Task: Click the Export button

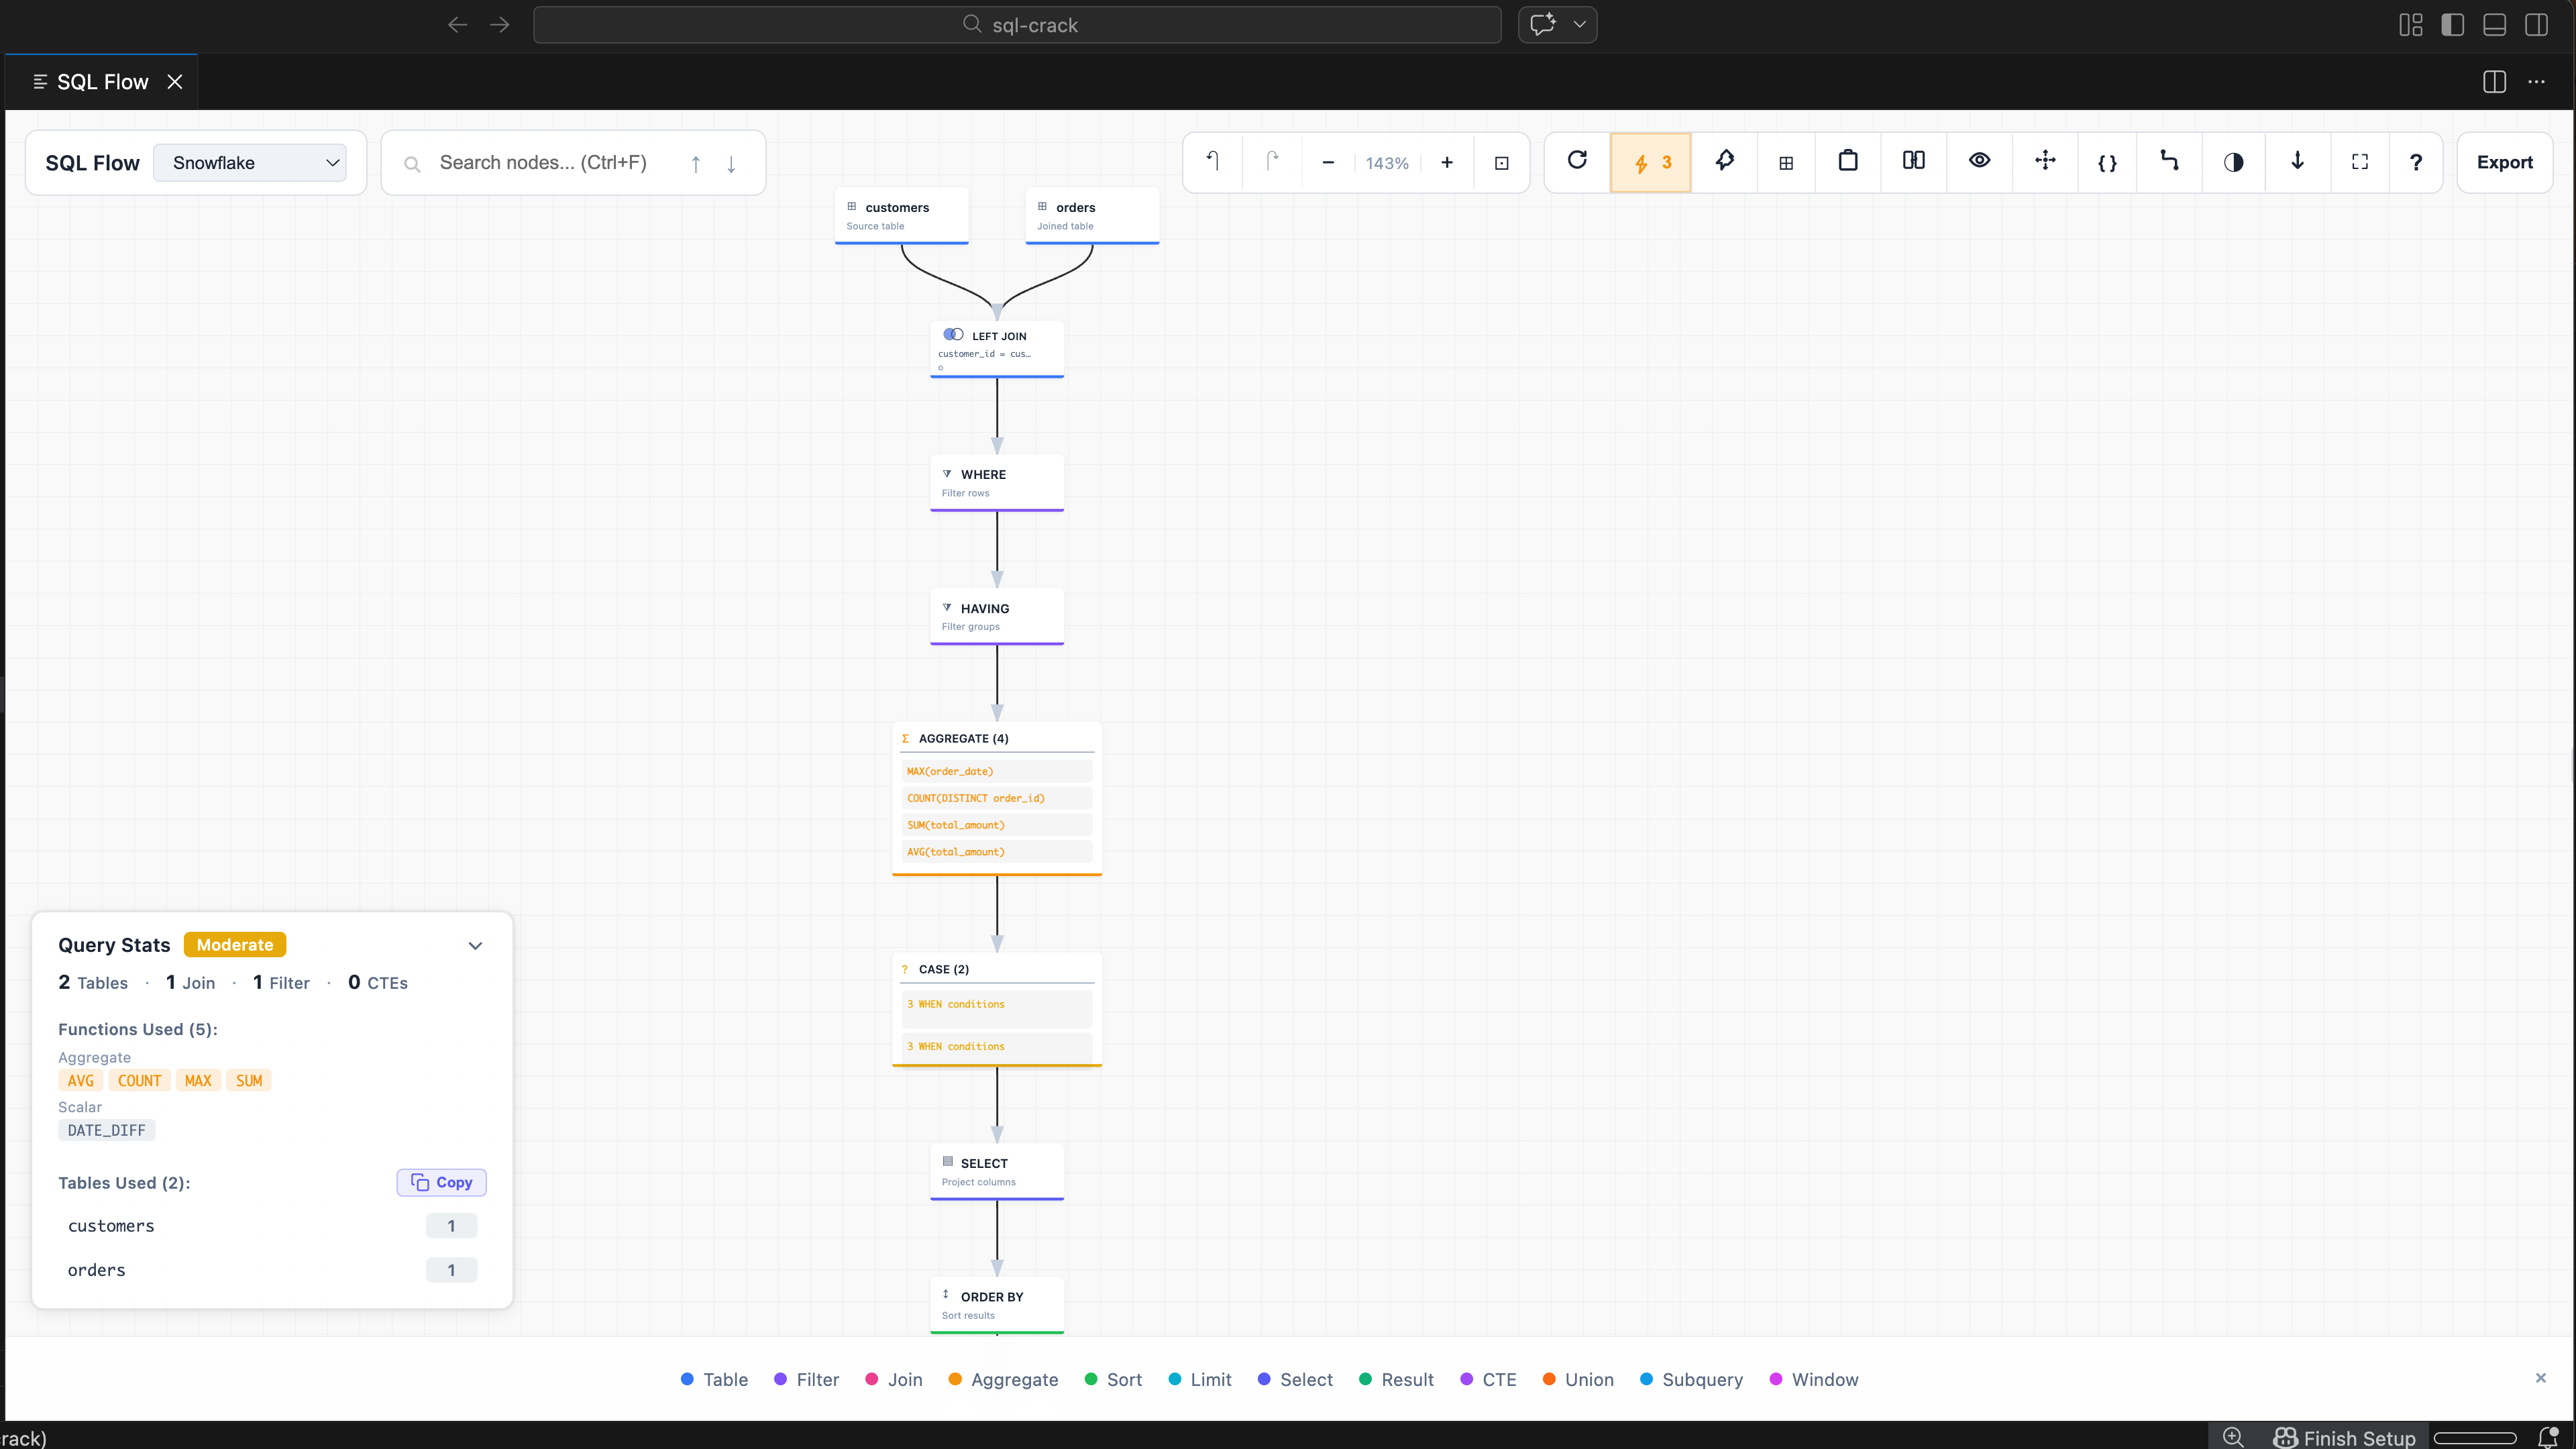Action: 2504,161
